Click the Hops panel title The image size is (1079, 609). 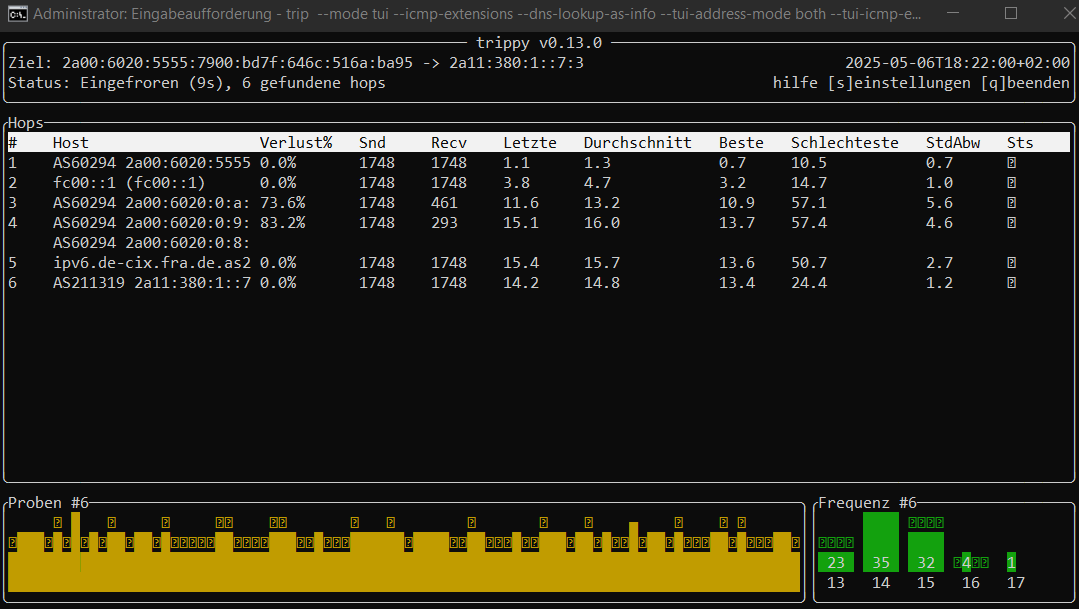pyautogui.click(x=25, y=122)
